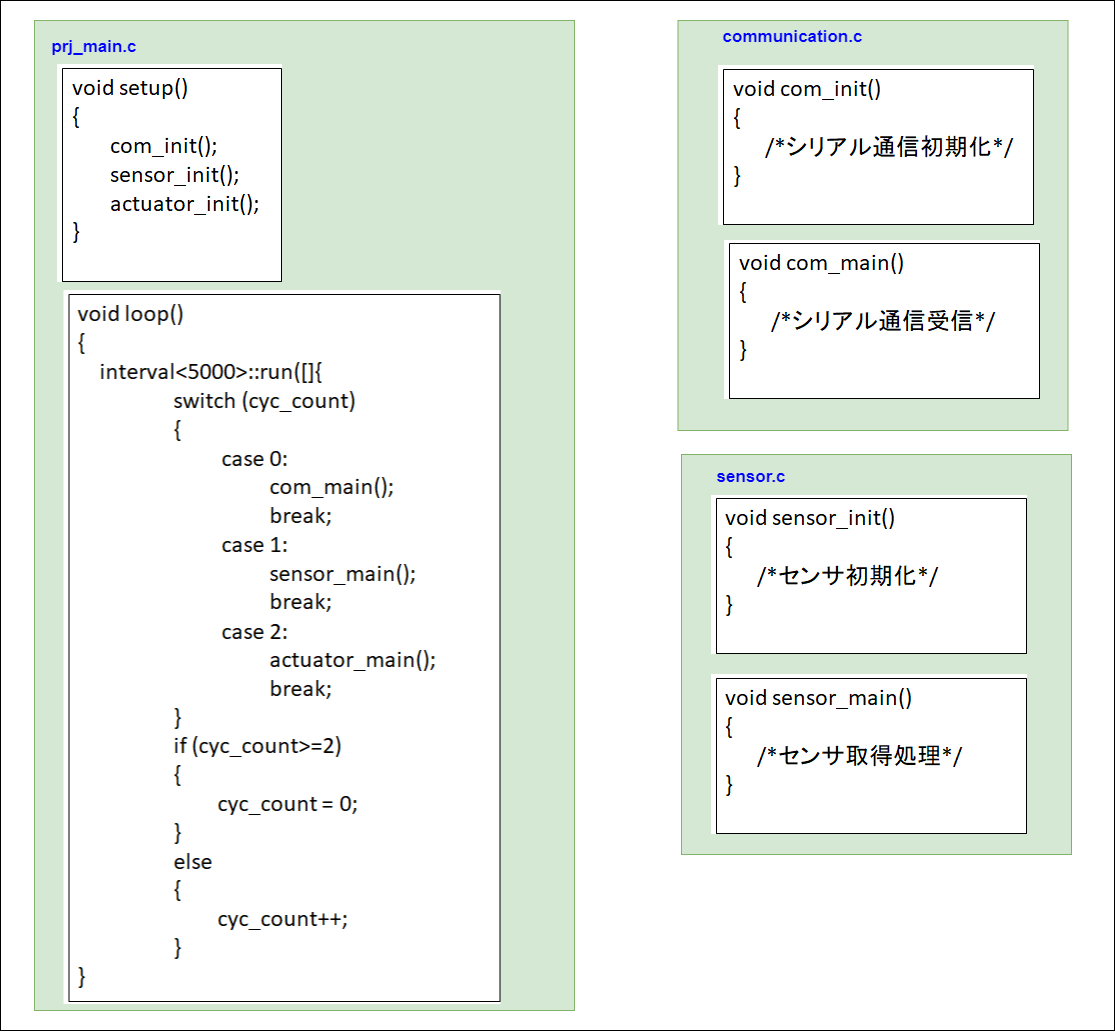Click the センサ初期化 comment

tap(848, 575)
